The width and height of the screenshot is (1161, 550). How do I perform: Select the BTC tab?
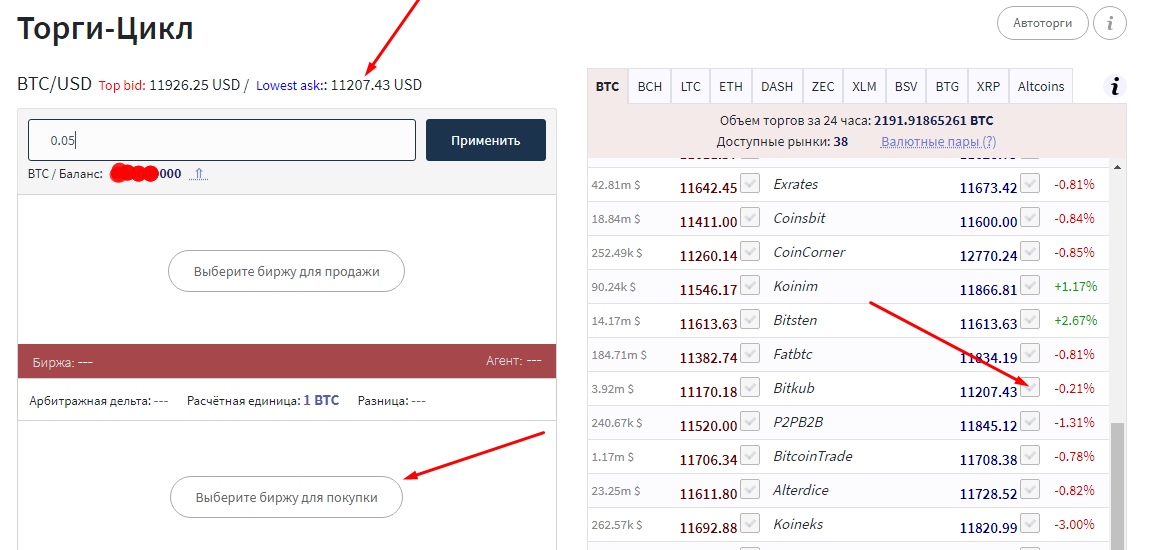point(607,87)
